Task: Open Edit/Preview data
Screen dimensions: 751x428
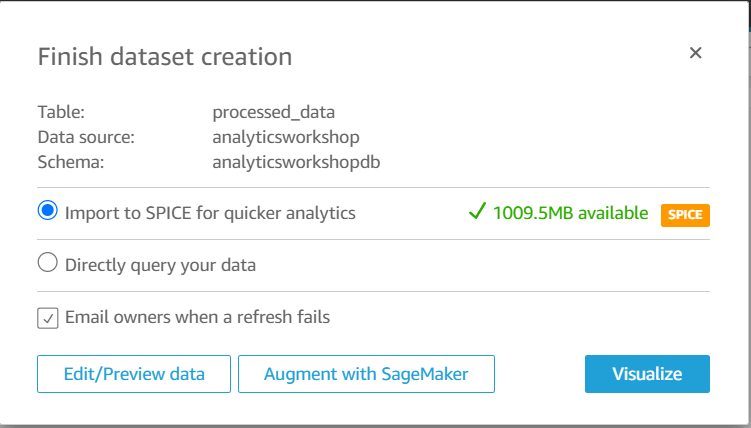Action: [134, 374]
